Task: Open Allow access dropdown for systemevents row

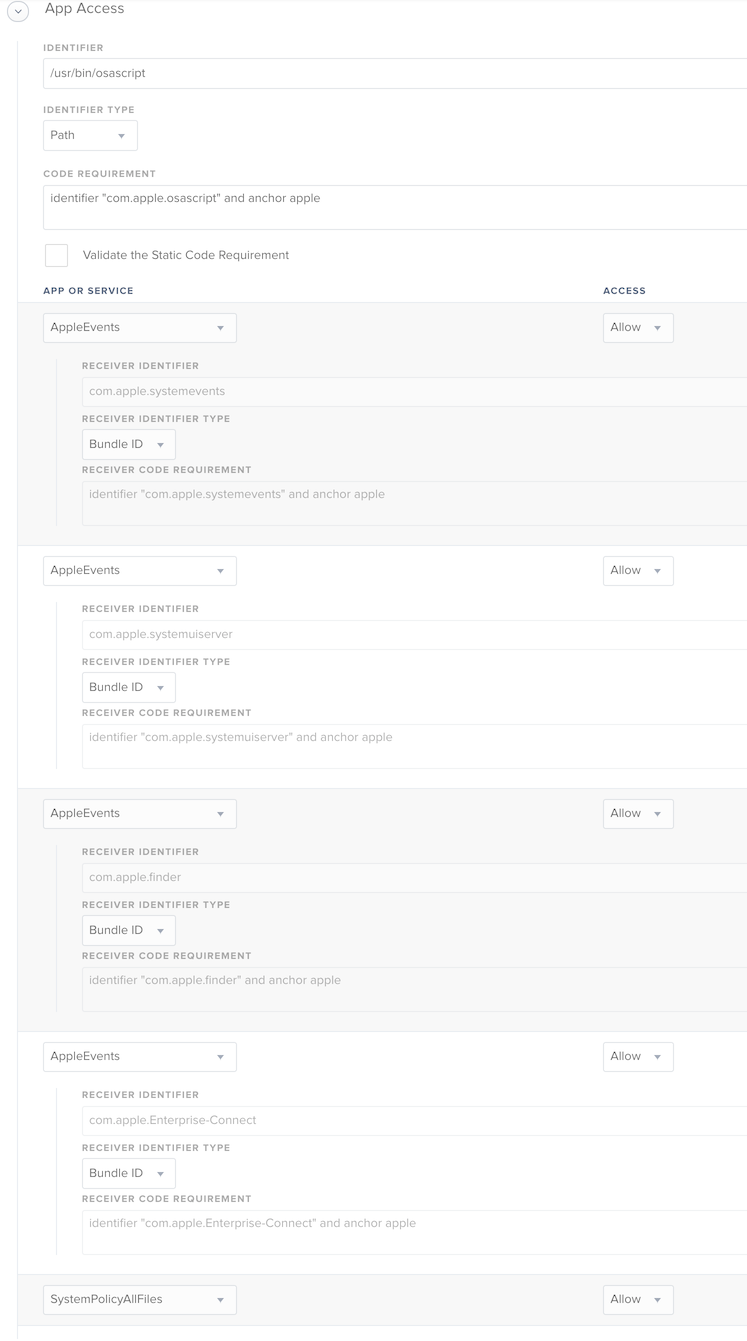Action: (x=638, y=328)
